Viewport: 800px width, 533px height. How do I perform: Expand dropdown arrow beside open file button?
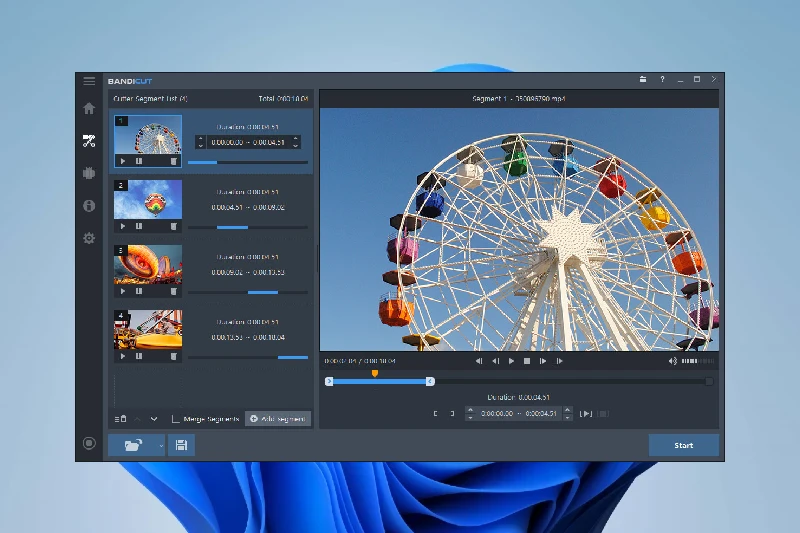[x=161, y=445]
